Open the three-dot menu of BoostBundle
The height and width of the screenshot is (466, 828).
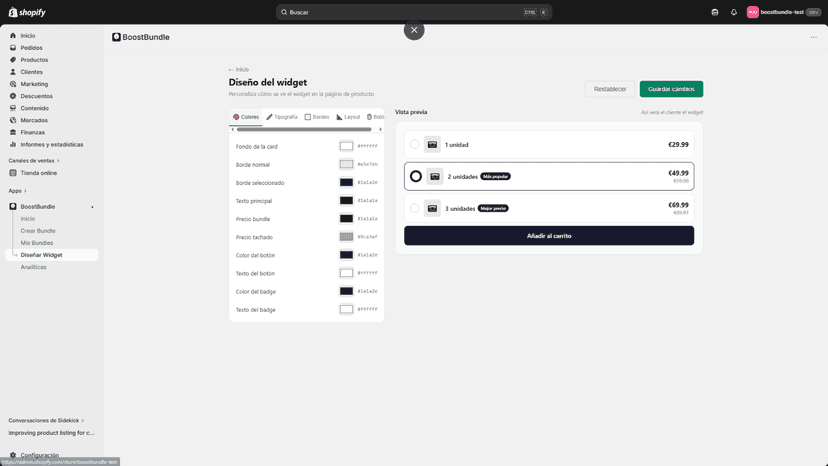tap(813, 37)
